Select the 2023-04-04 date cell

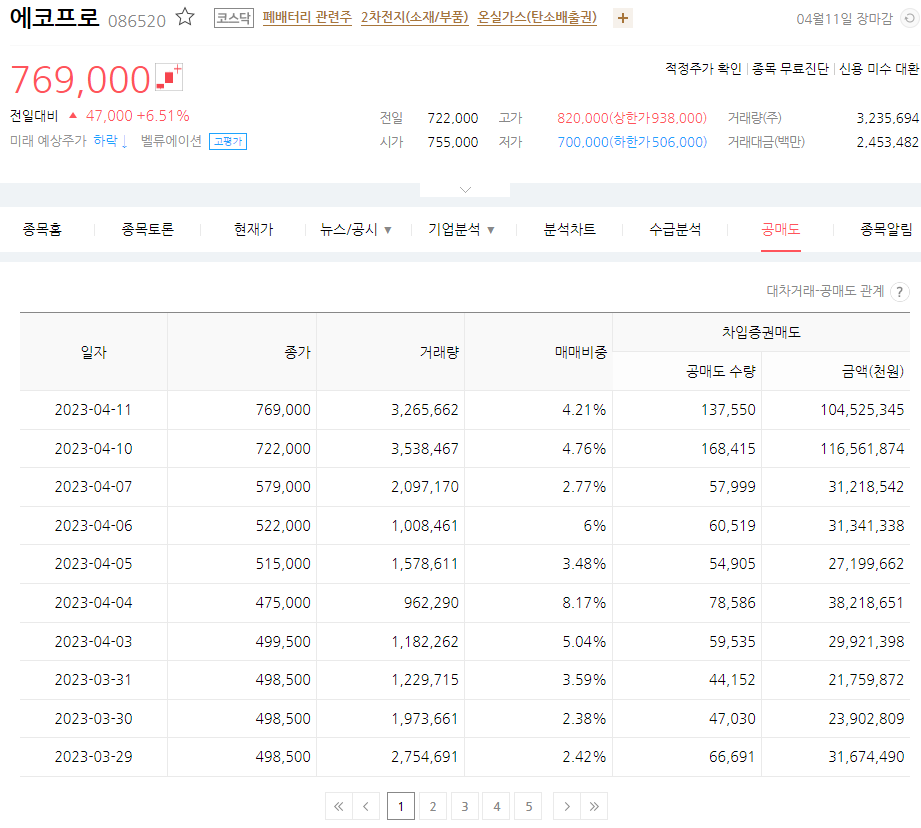click(x=93, y=603)
